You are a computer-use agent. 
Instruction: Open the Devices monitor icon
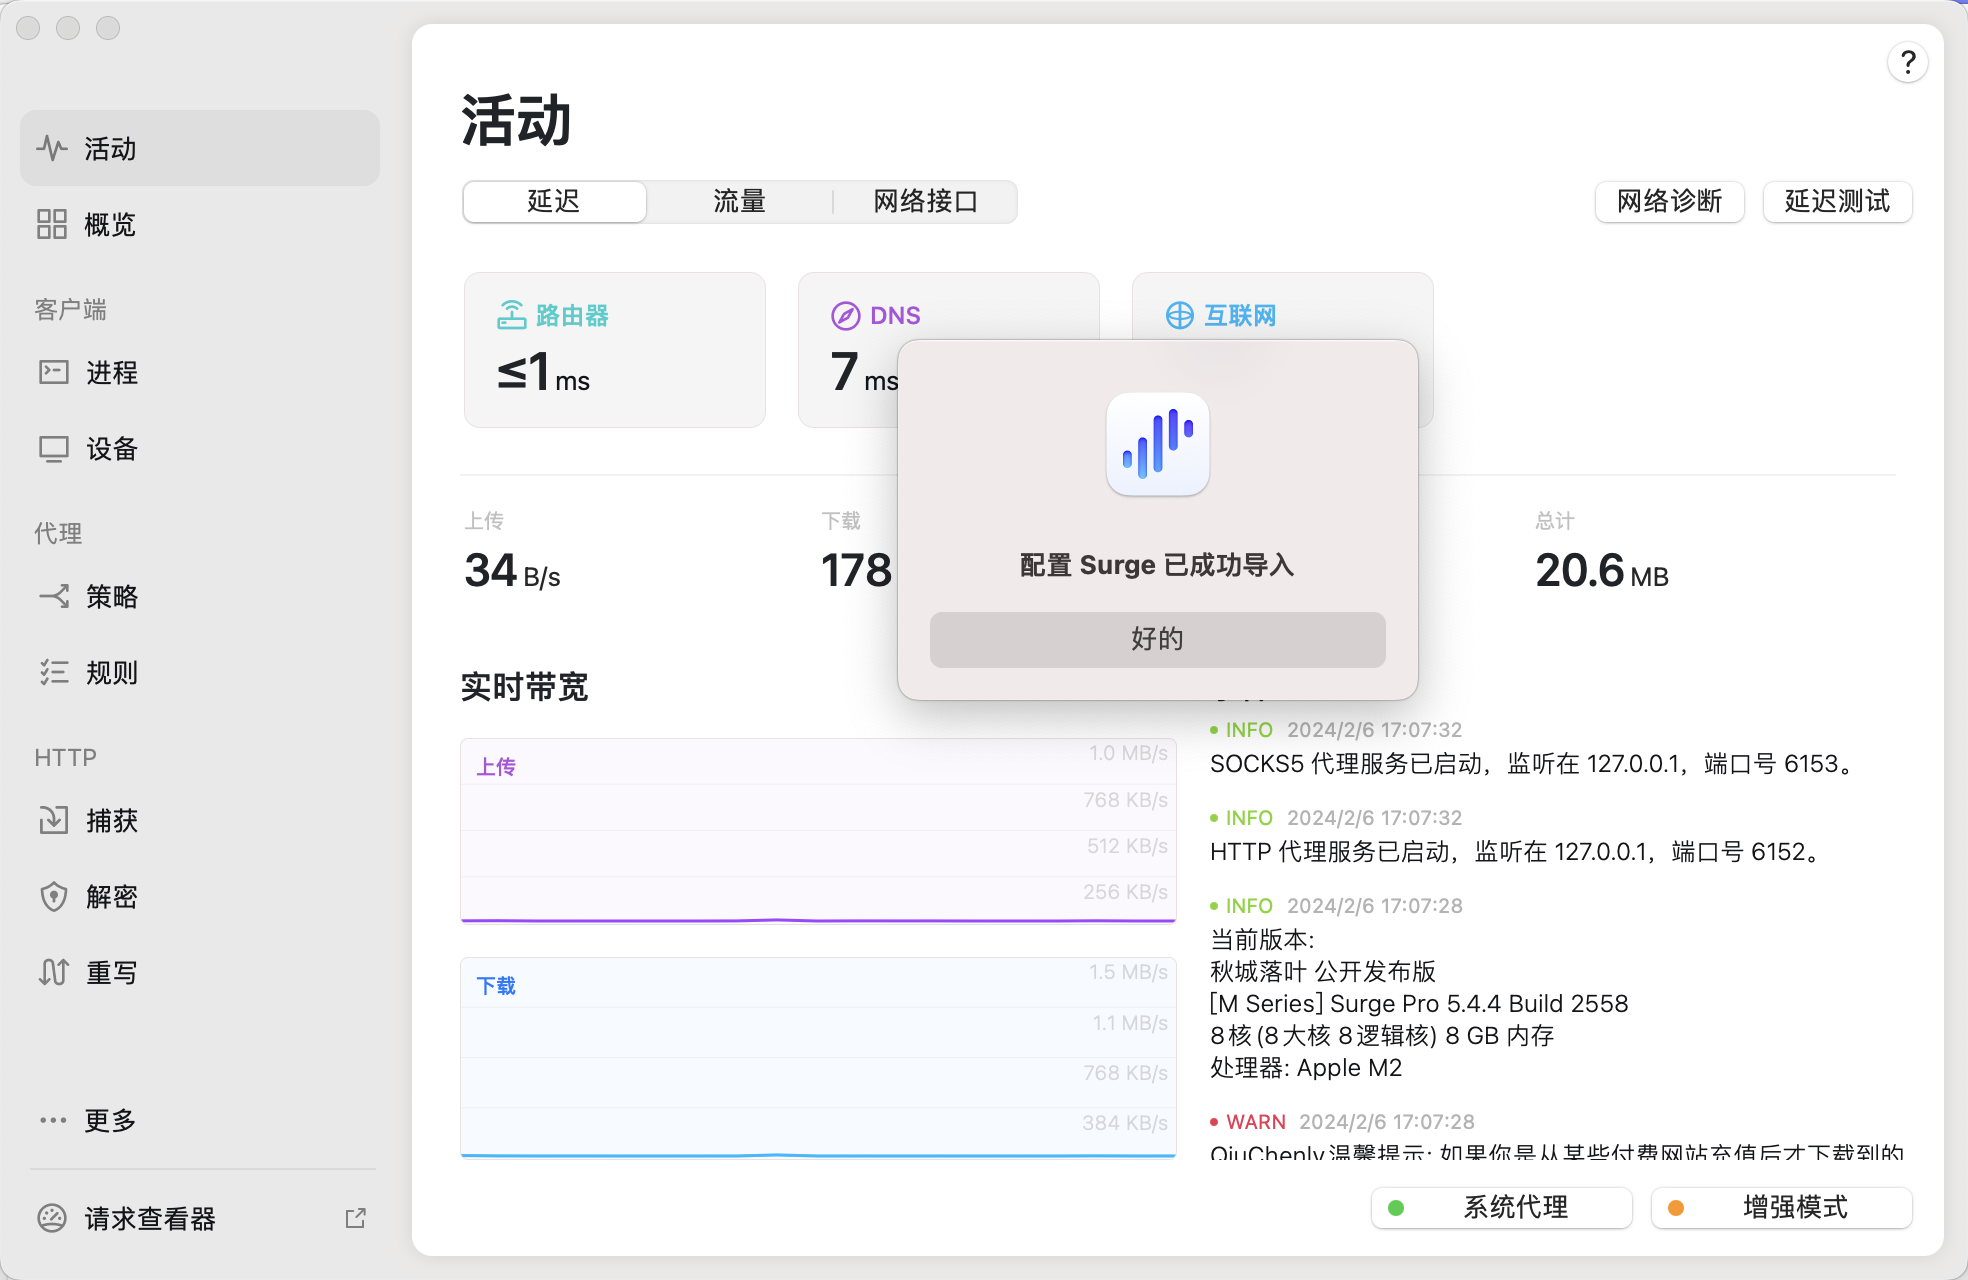click(54, 449)
